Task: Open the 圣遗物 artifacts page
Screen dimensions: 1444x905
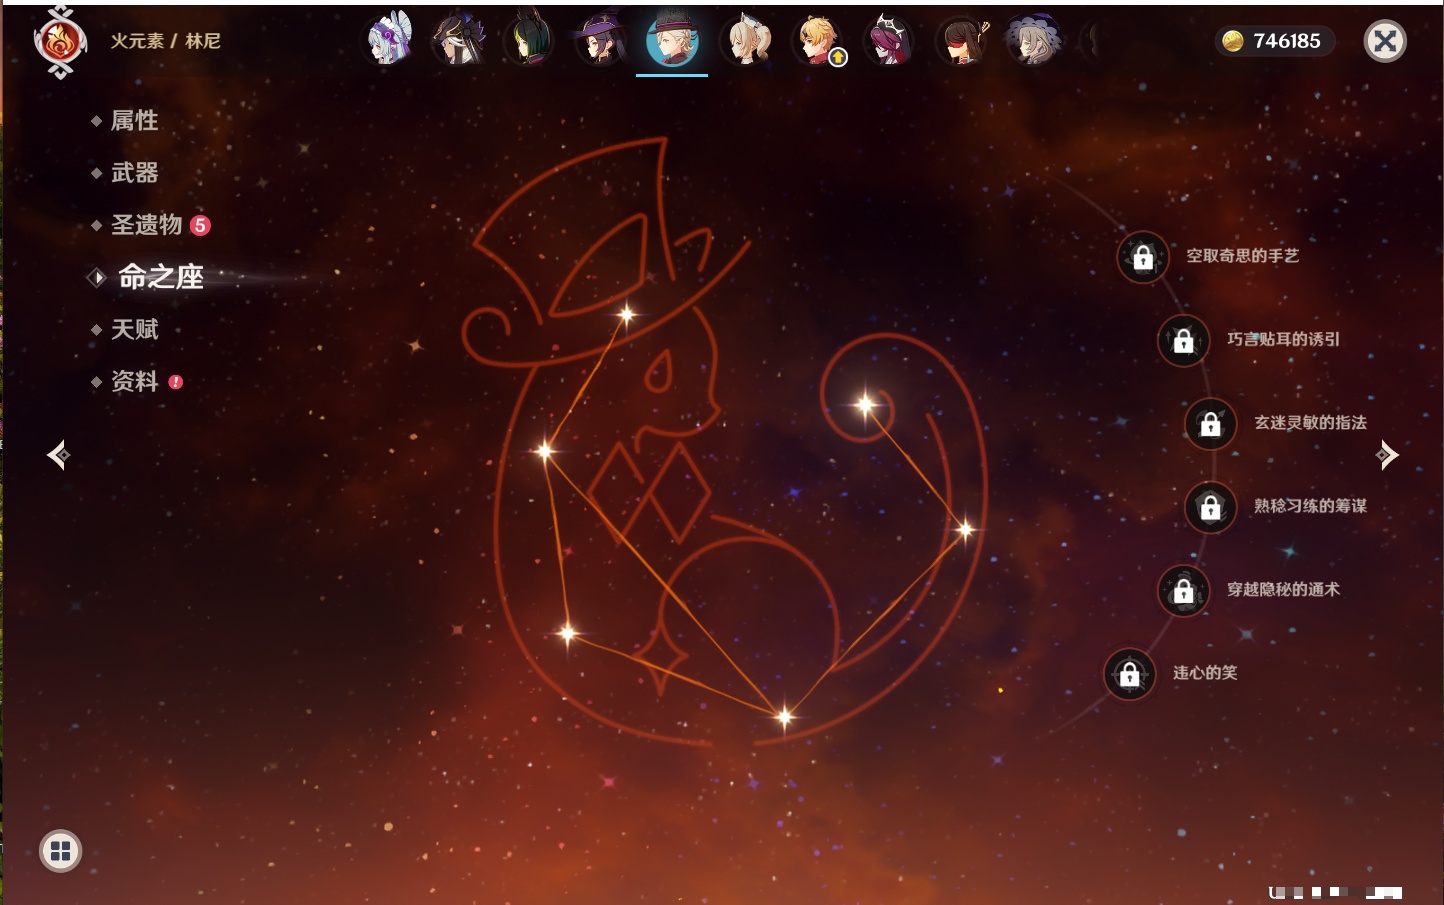Action: coord(146,225)
